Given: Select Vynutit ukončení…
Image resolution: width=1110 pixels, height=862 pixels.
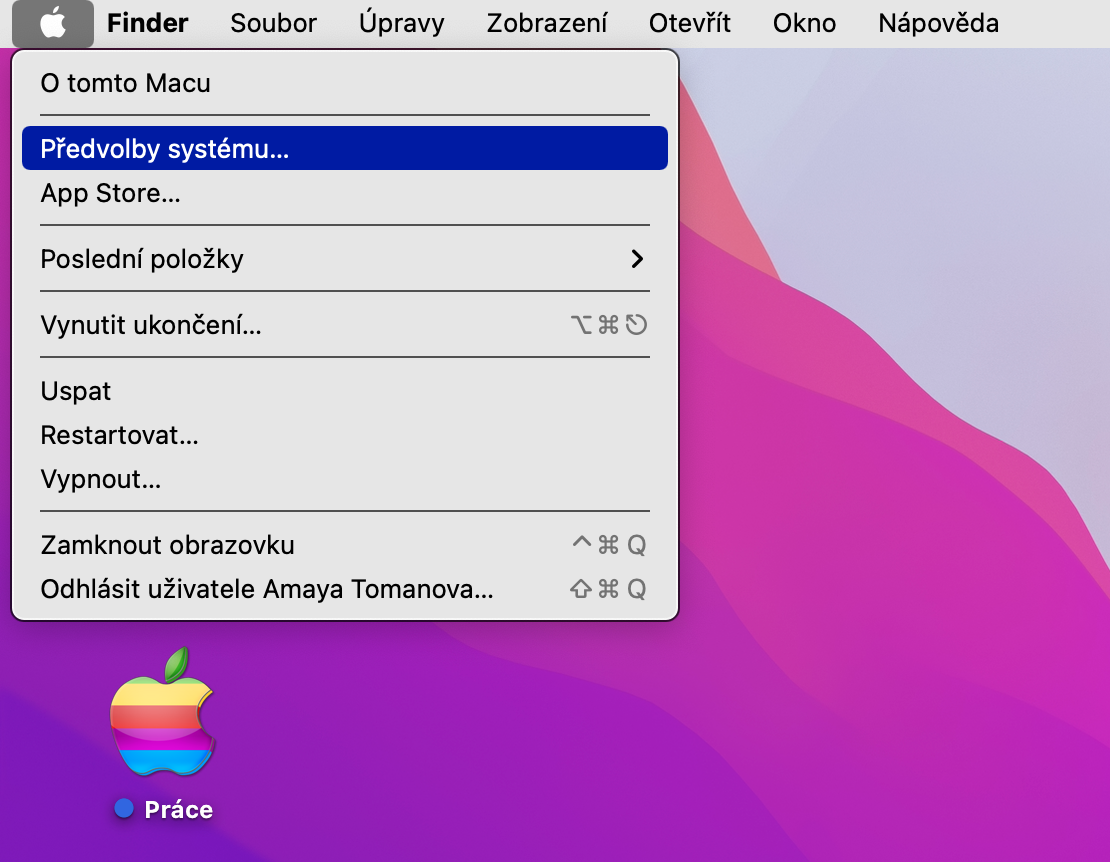Looking at the screenshot, I should coord(345,325).
